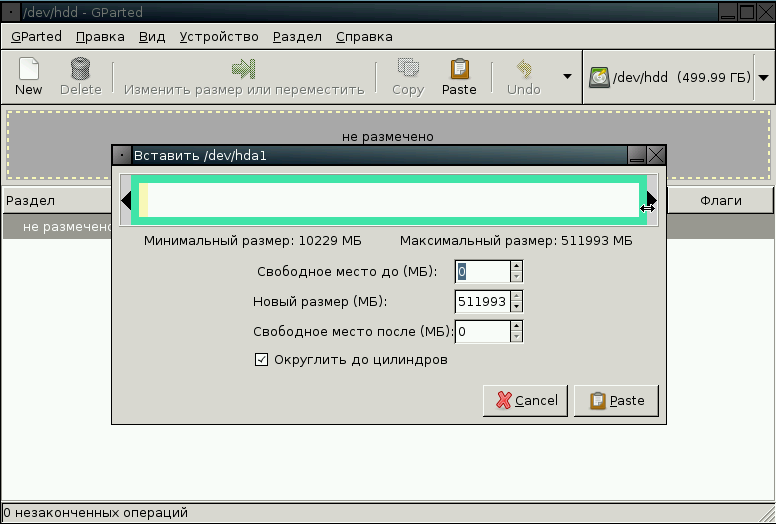Focus the Новый размер field
Screen dimensions: 776x524
coord(483,301)
